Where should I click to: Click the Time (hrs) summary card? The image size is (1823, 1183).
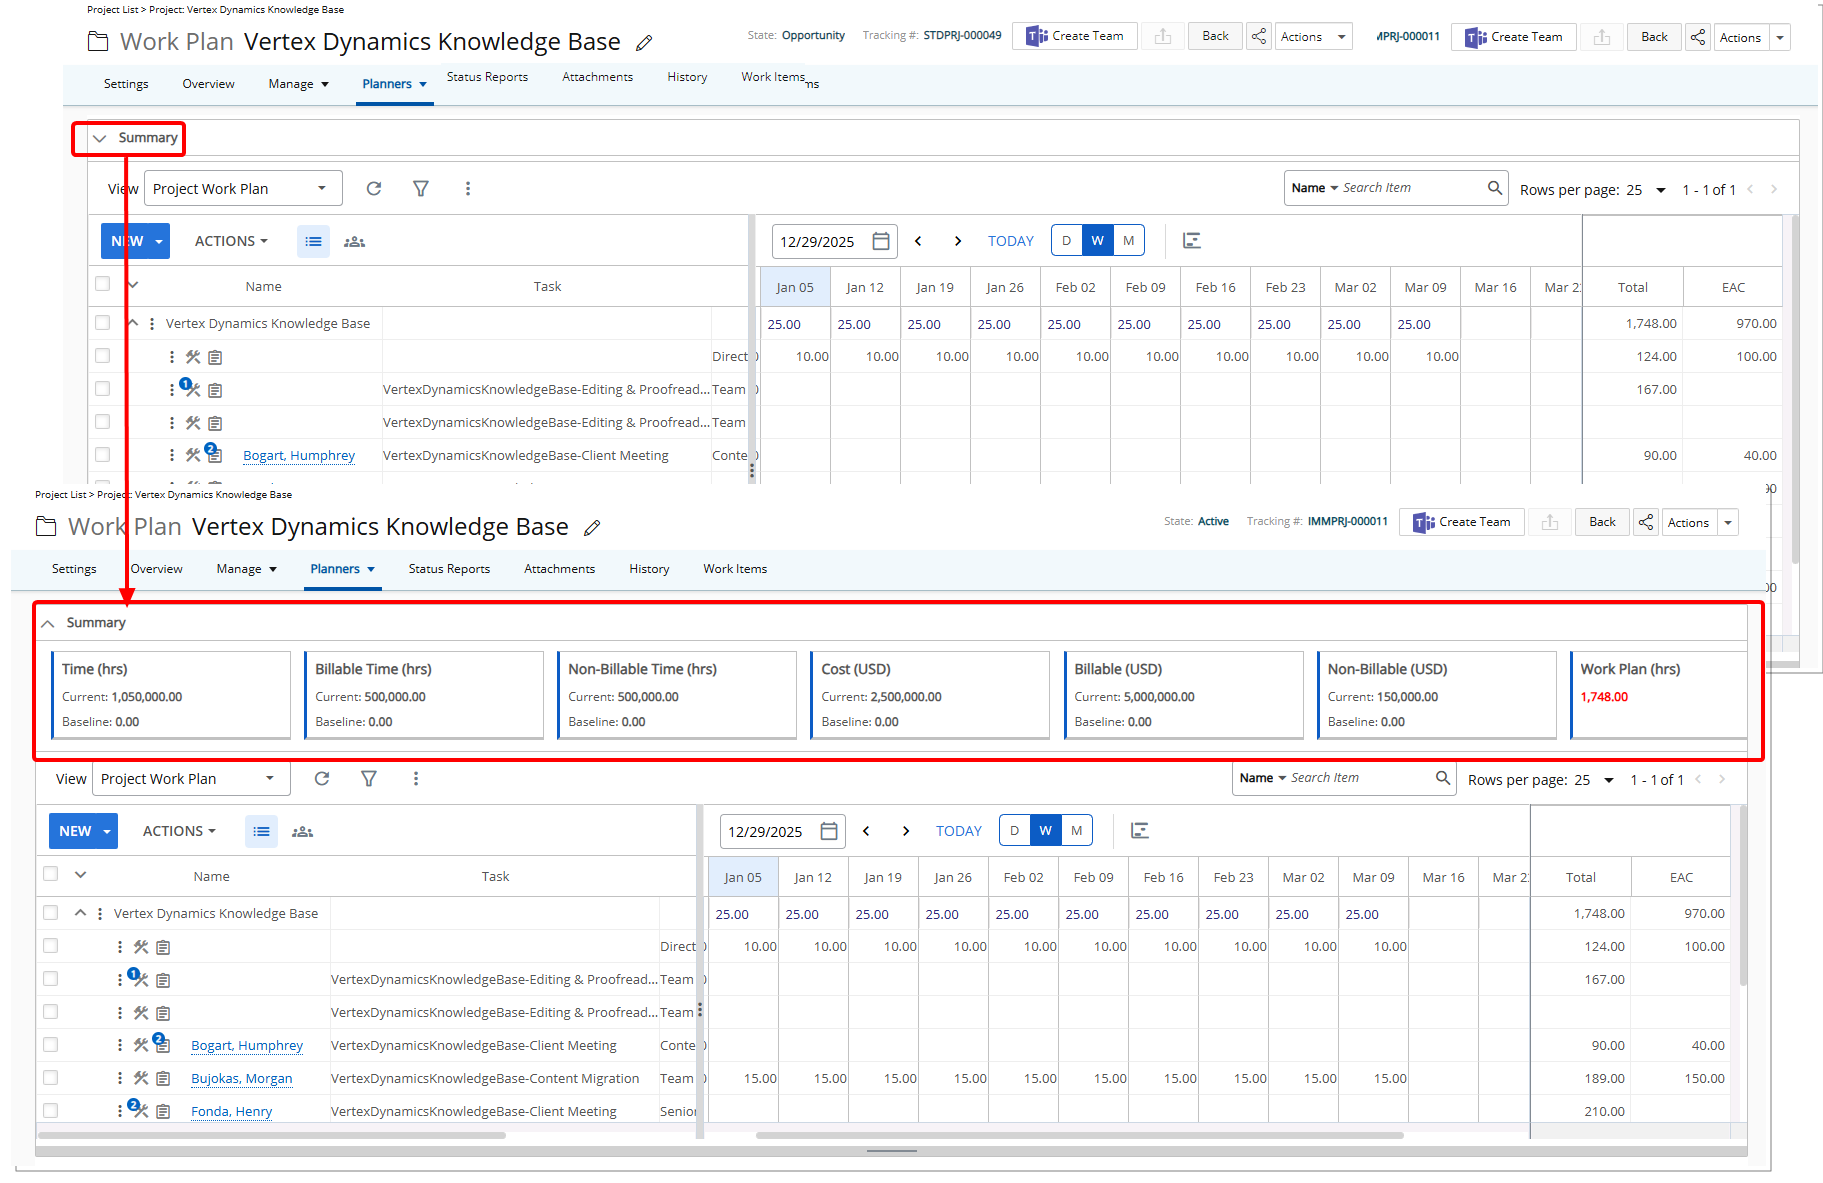tap(171, 695)
